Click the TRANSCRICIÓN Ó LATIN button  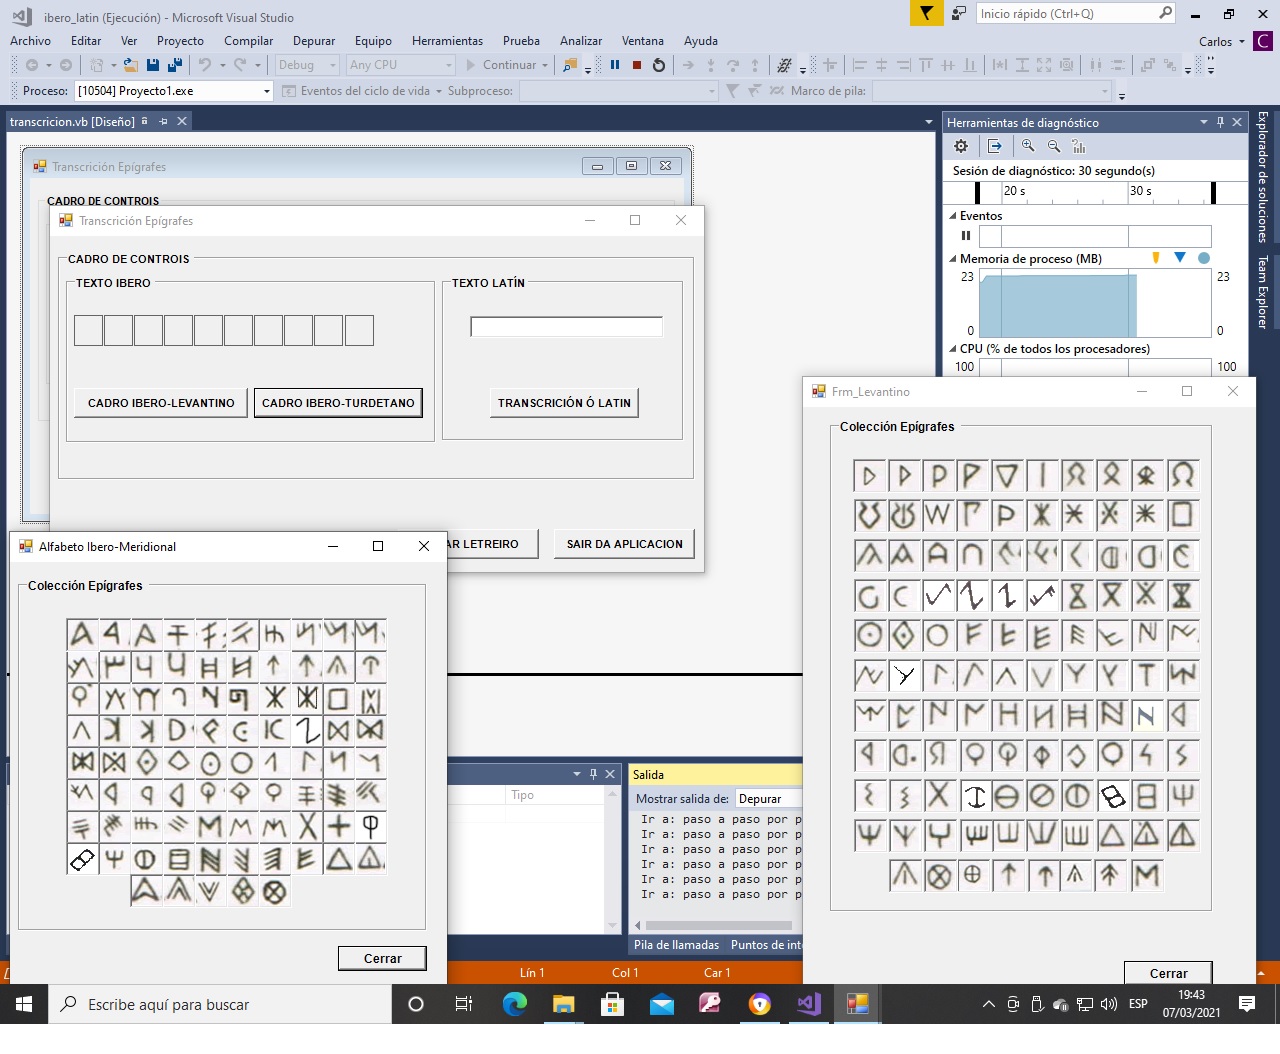[564, 403]
